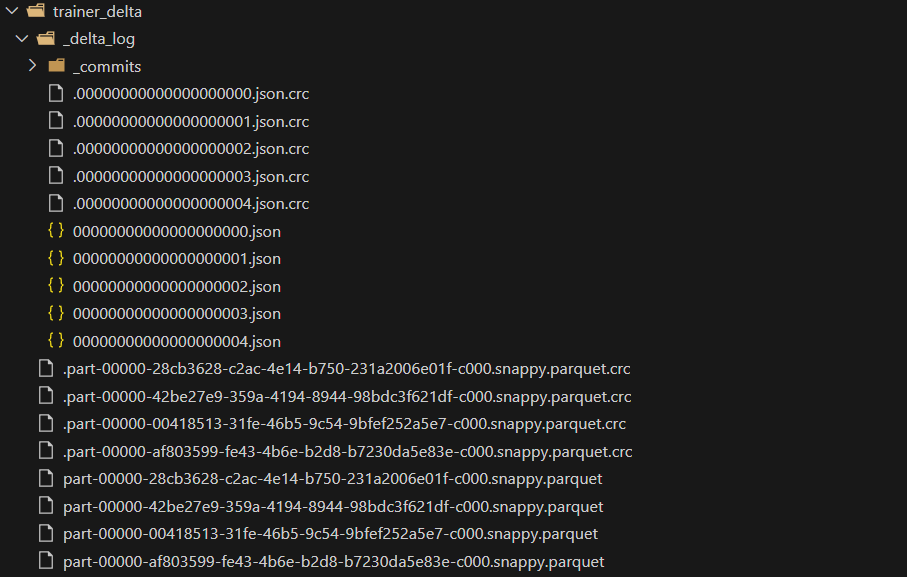This screenshot has height=577, width=907.
Task: Click file icon of .00000000000000000002.json.crc
Action: [x=56, y=148]
